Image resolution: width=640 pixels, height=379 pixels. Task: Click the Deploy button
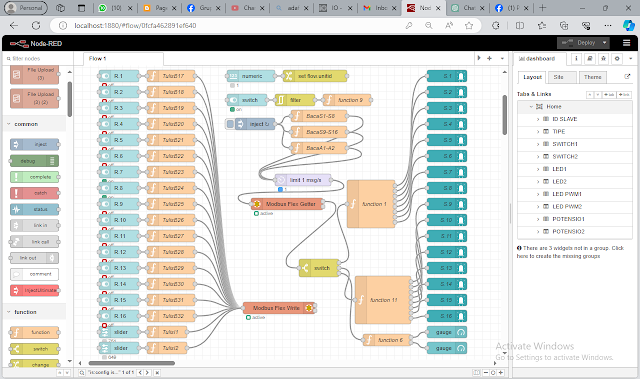pos(579,43)
